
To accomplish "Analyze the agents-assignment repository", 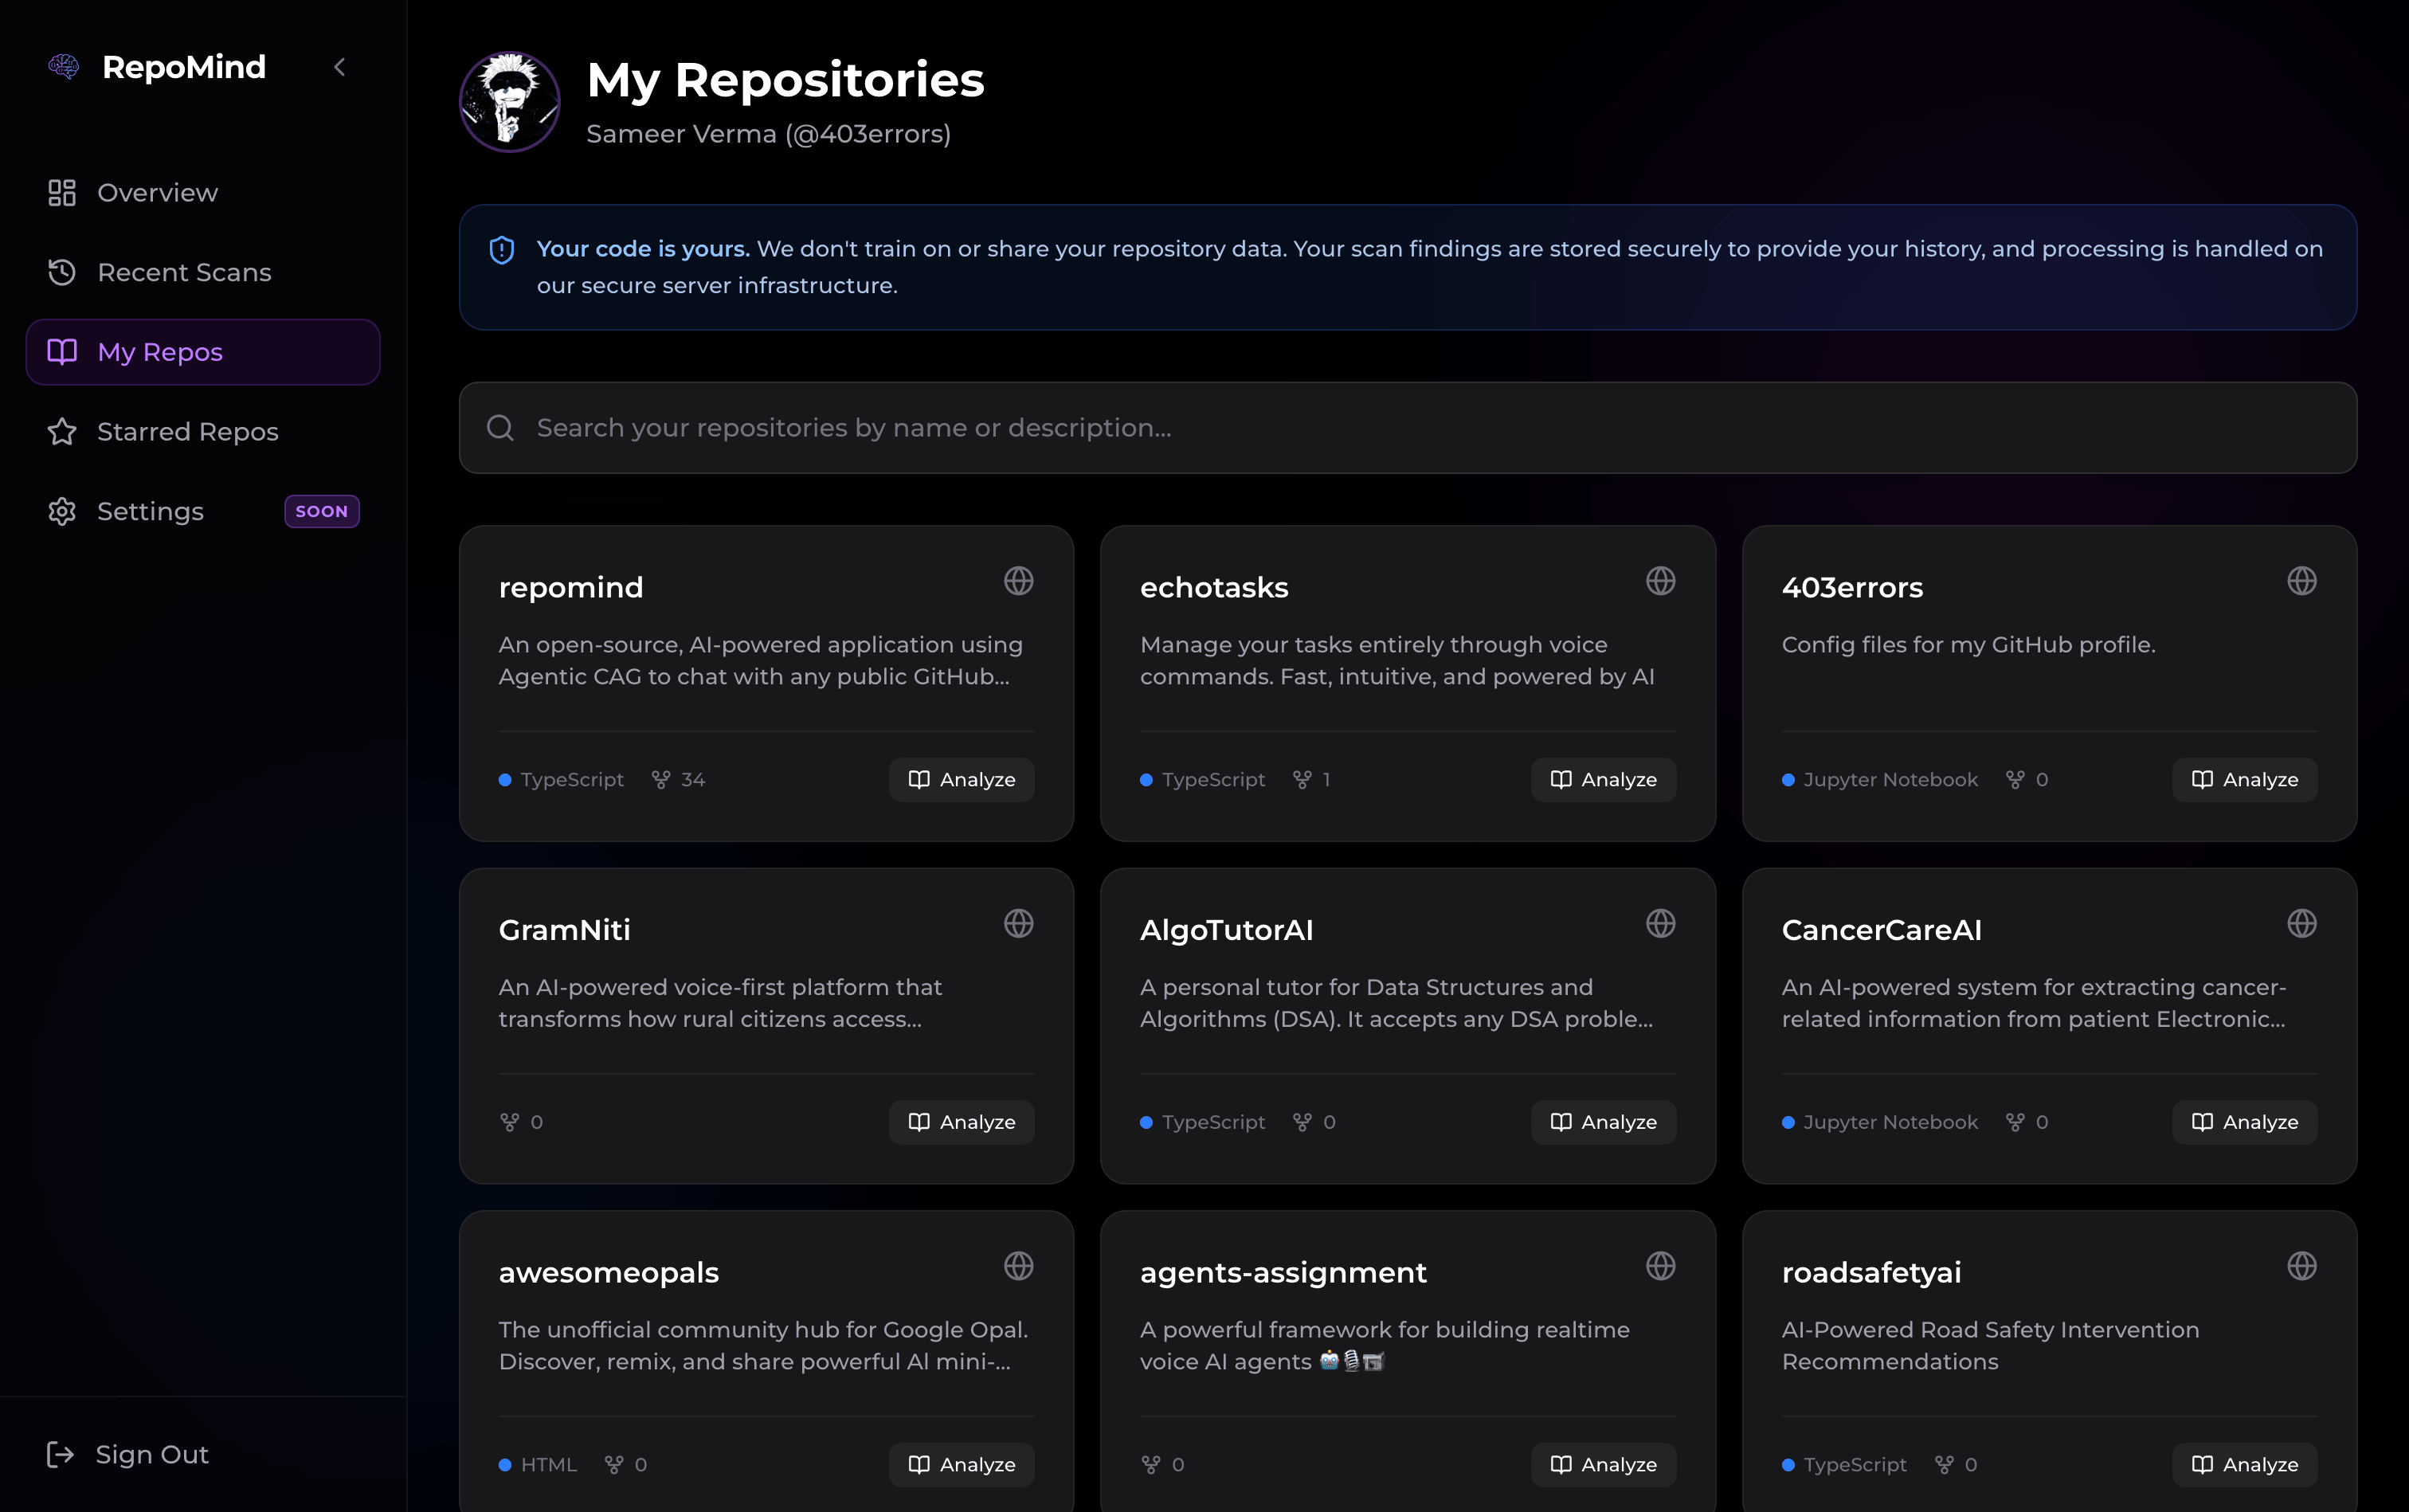I will [1602, 1464].
